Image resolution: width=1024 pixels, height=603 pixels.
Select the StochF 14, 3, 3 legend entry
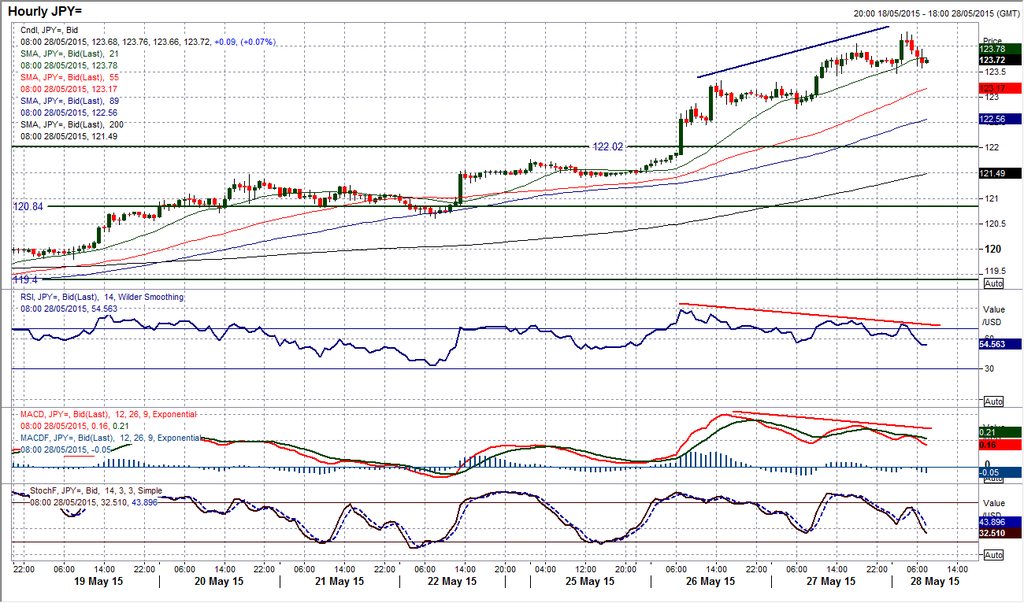click(x=96, y=491)
